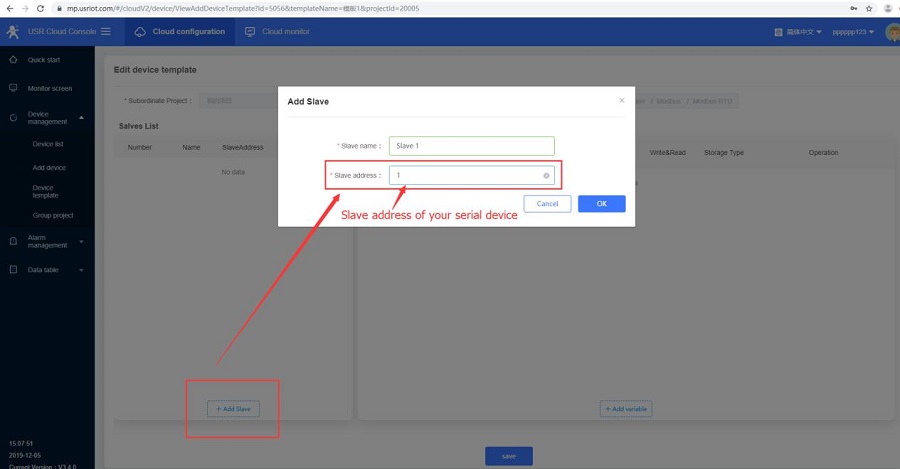Click the browser back arrow
This screenshot has height=469, width=900.
coord(10,9)
